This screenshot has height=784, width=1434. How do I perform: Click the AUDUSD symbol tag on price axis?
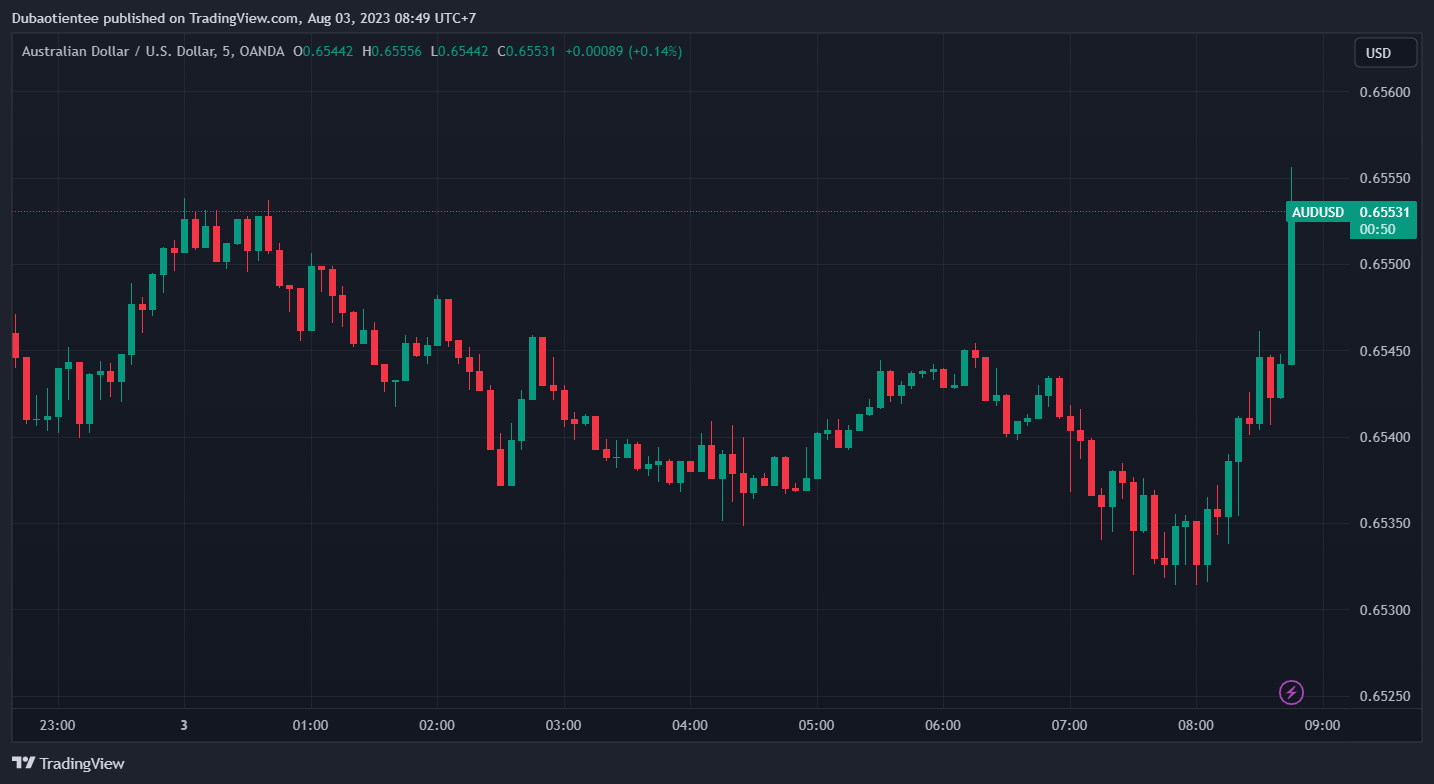pyautogui.click(x=1317, y=212)
